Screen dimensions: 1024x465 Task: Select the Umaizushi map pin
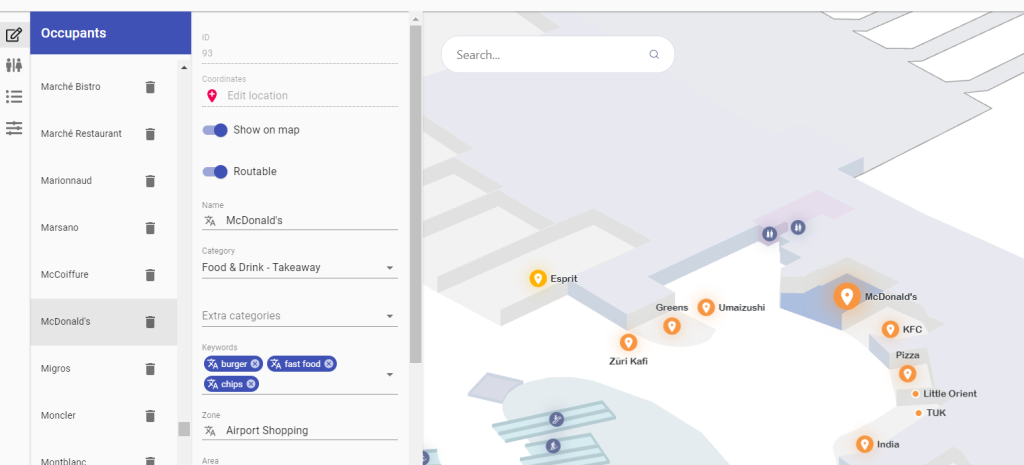coord(705,308)
